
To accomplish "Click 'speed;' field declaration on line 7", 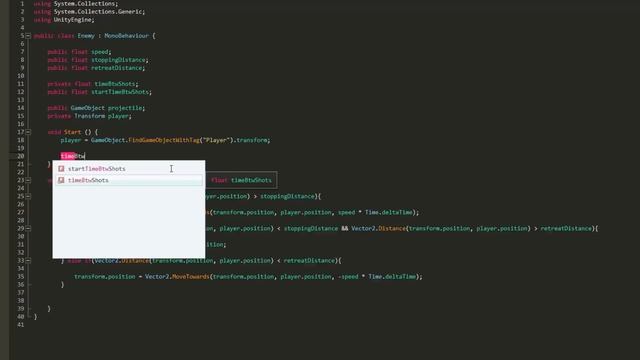I will coord(101,52).
